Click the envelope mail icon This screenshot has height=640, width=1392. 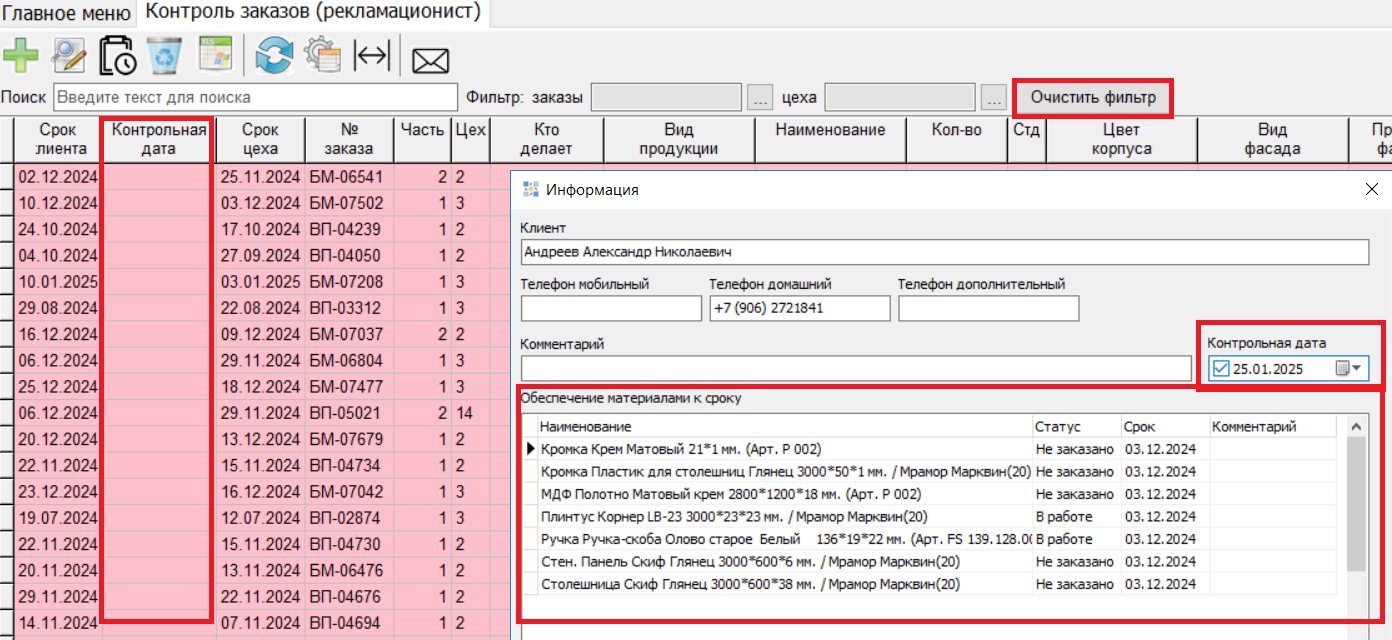point(430,60)
